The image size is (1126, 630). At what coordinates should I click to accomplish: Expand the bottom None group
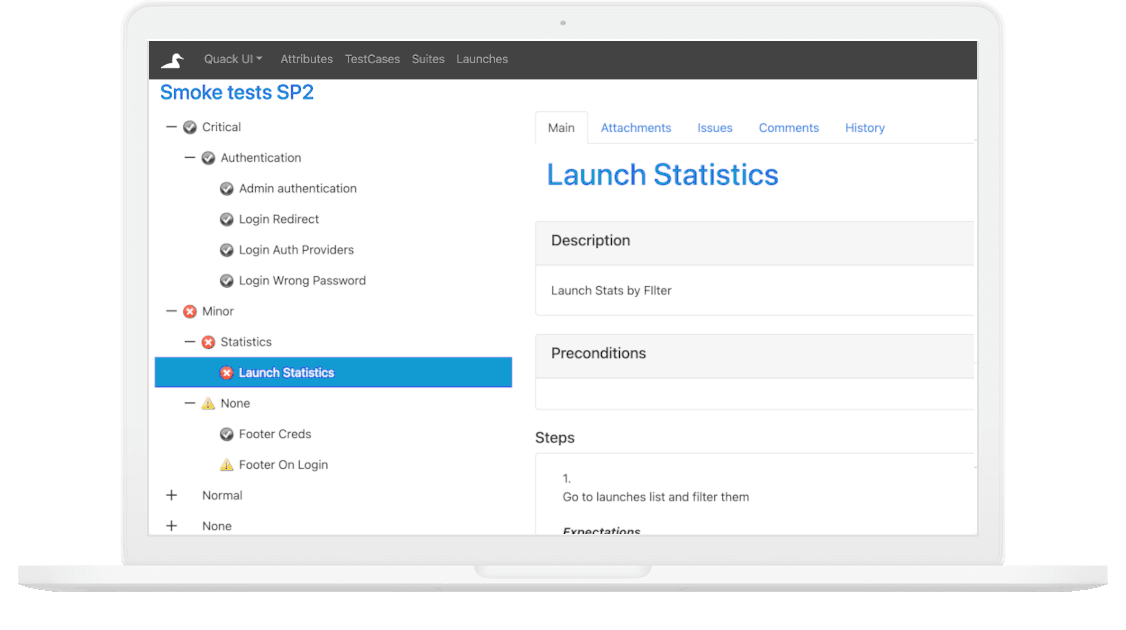pyautogui.click(x=171, y=527)
